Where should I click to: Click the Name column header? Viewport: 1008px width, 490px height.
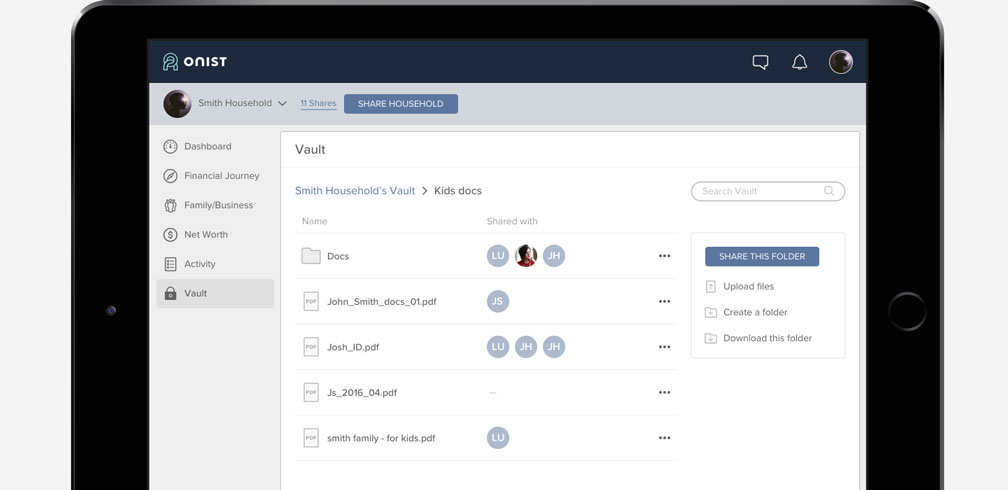(x=314, y=221)
